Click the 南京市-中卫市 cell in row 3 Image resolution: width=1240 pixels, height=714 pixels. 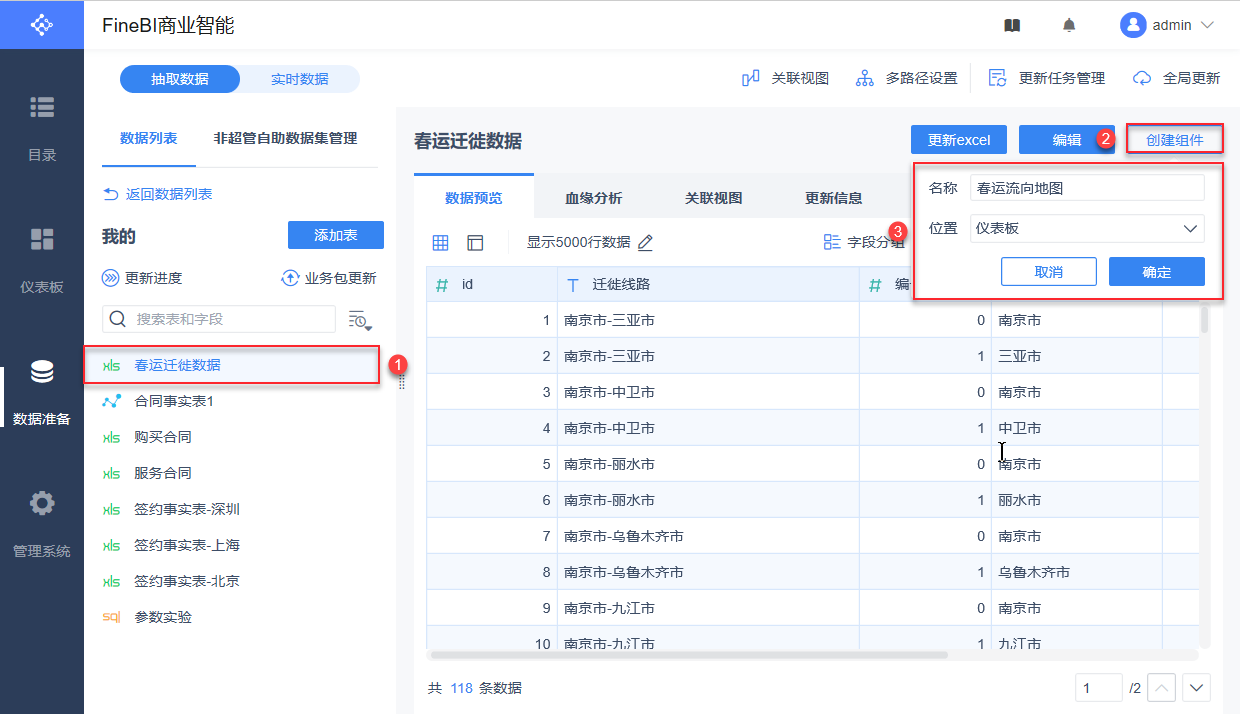pyautogui.click(x=709, y=392)
